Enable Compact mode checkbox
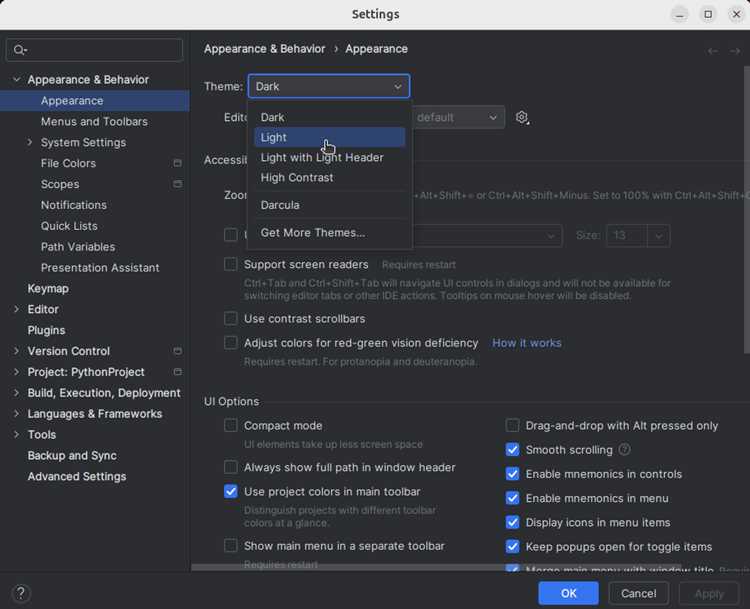Image resolution: width=750 pixels, height=609 pixels. [x=231, y=425]
